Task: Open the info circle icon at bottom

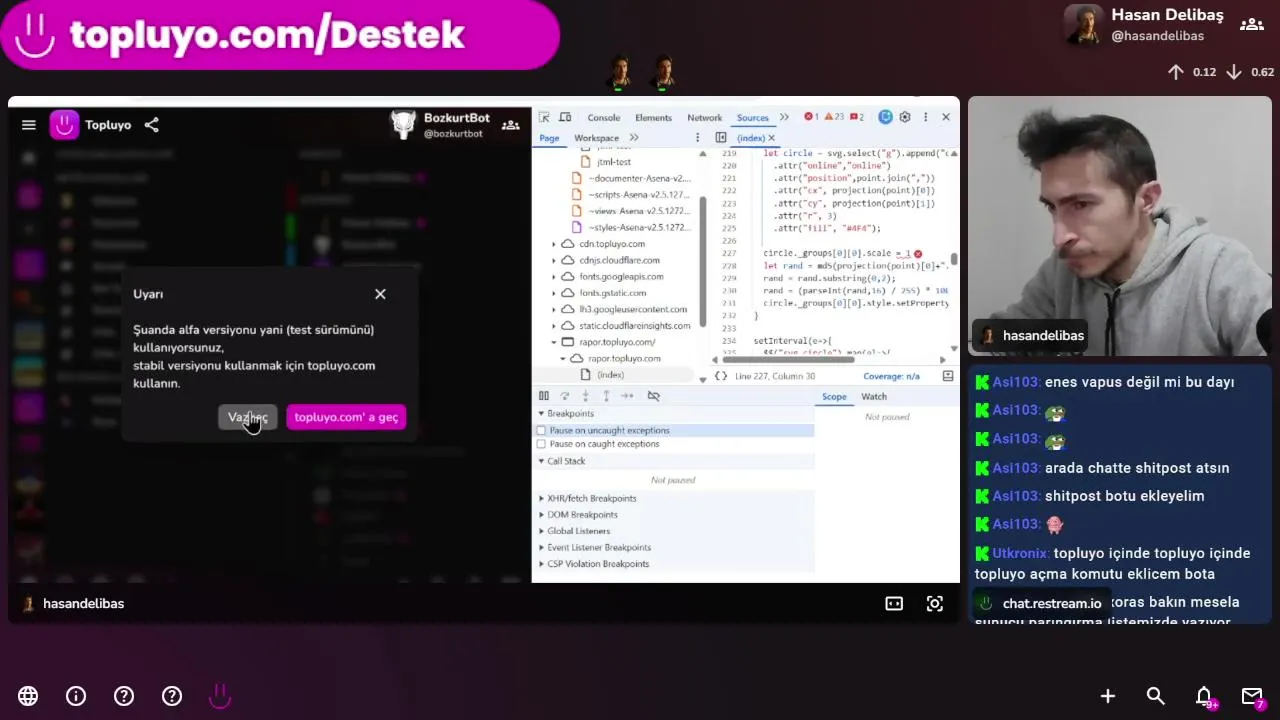Action: click(x=76, y=696)
